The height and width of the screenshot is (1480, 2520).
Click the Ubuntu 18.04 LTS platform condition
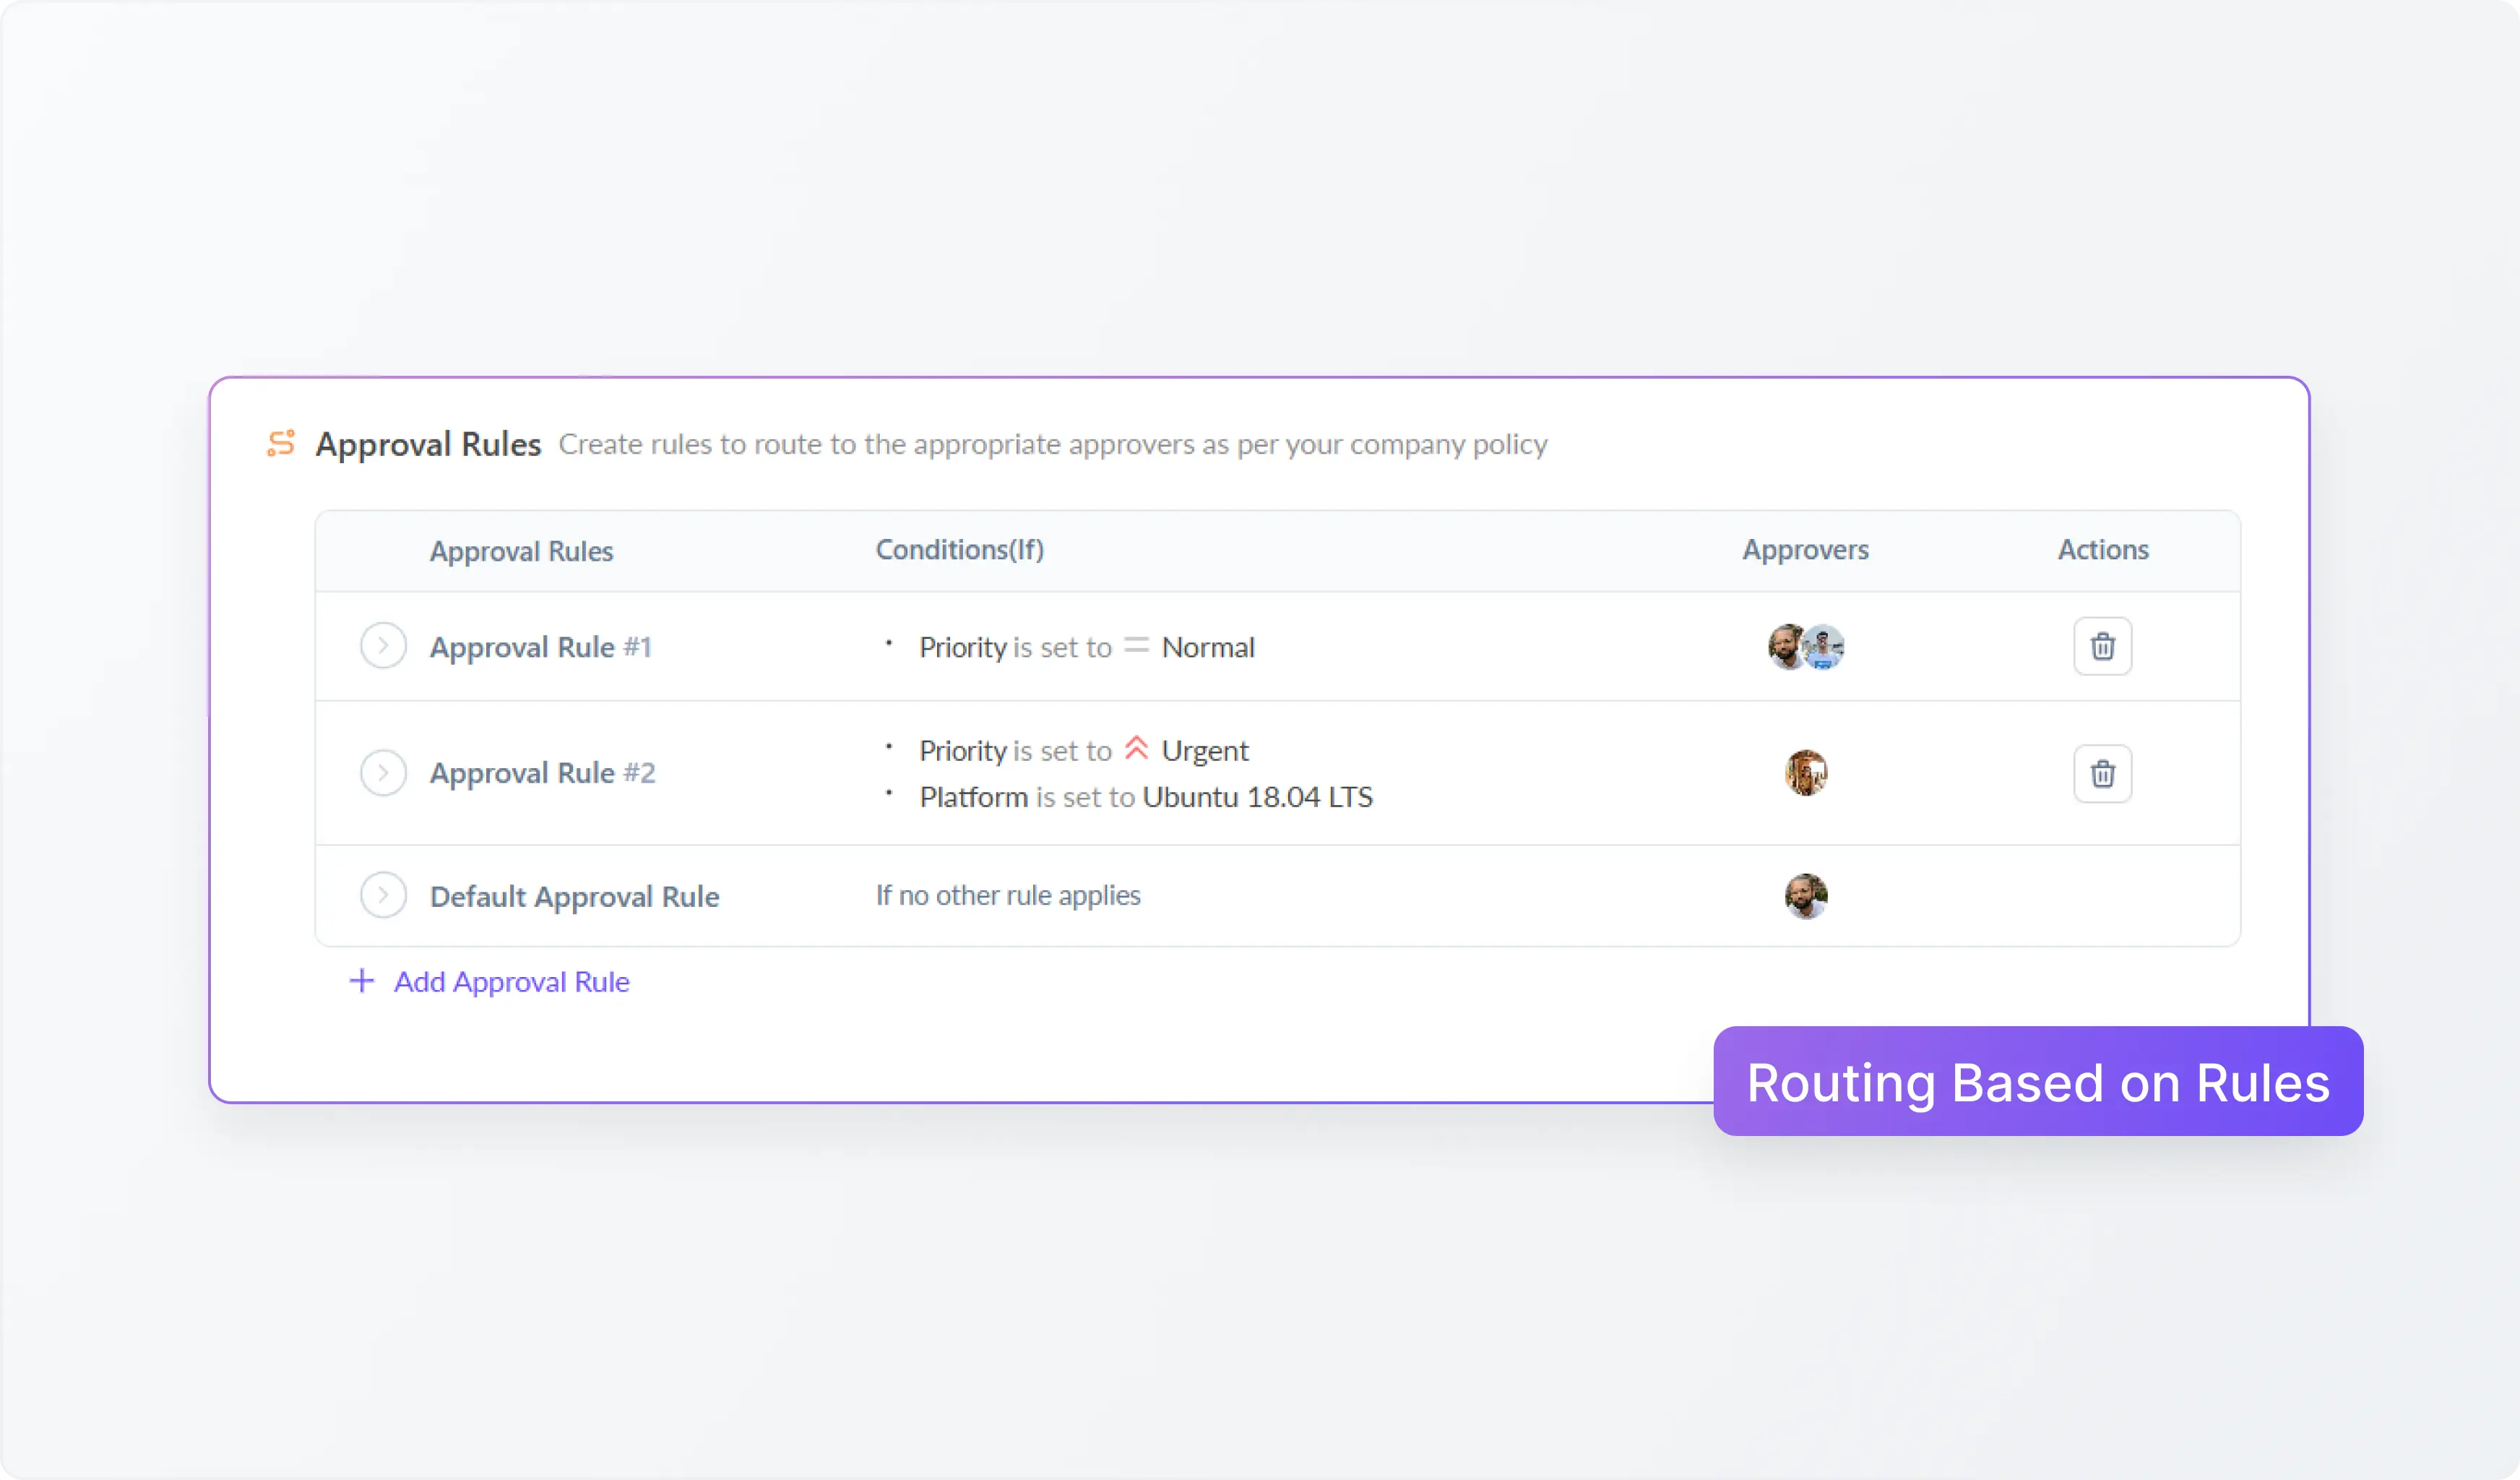pyautogui.click(x=1256, y=797)
